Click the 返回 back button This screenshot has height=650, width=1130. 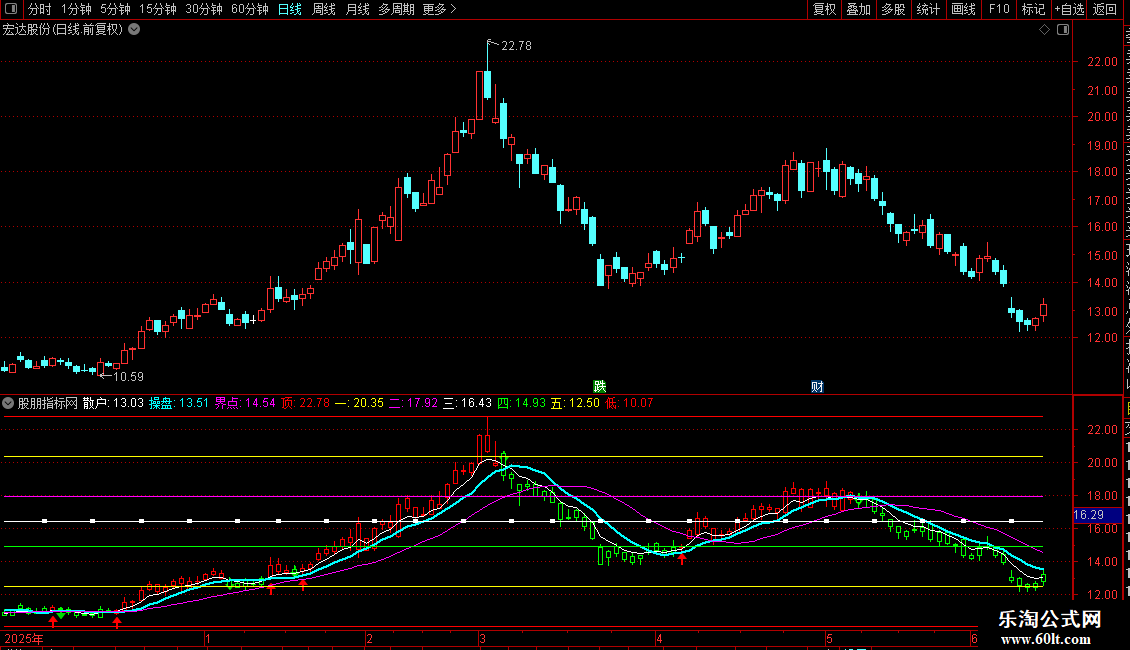pyautogui.click(x=1104, y=9)
